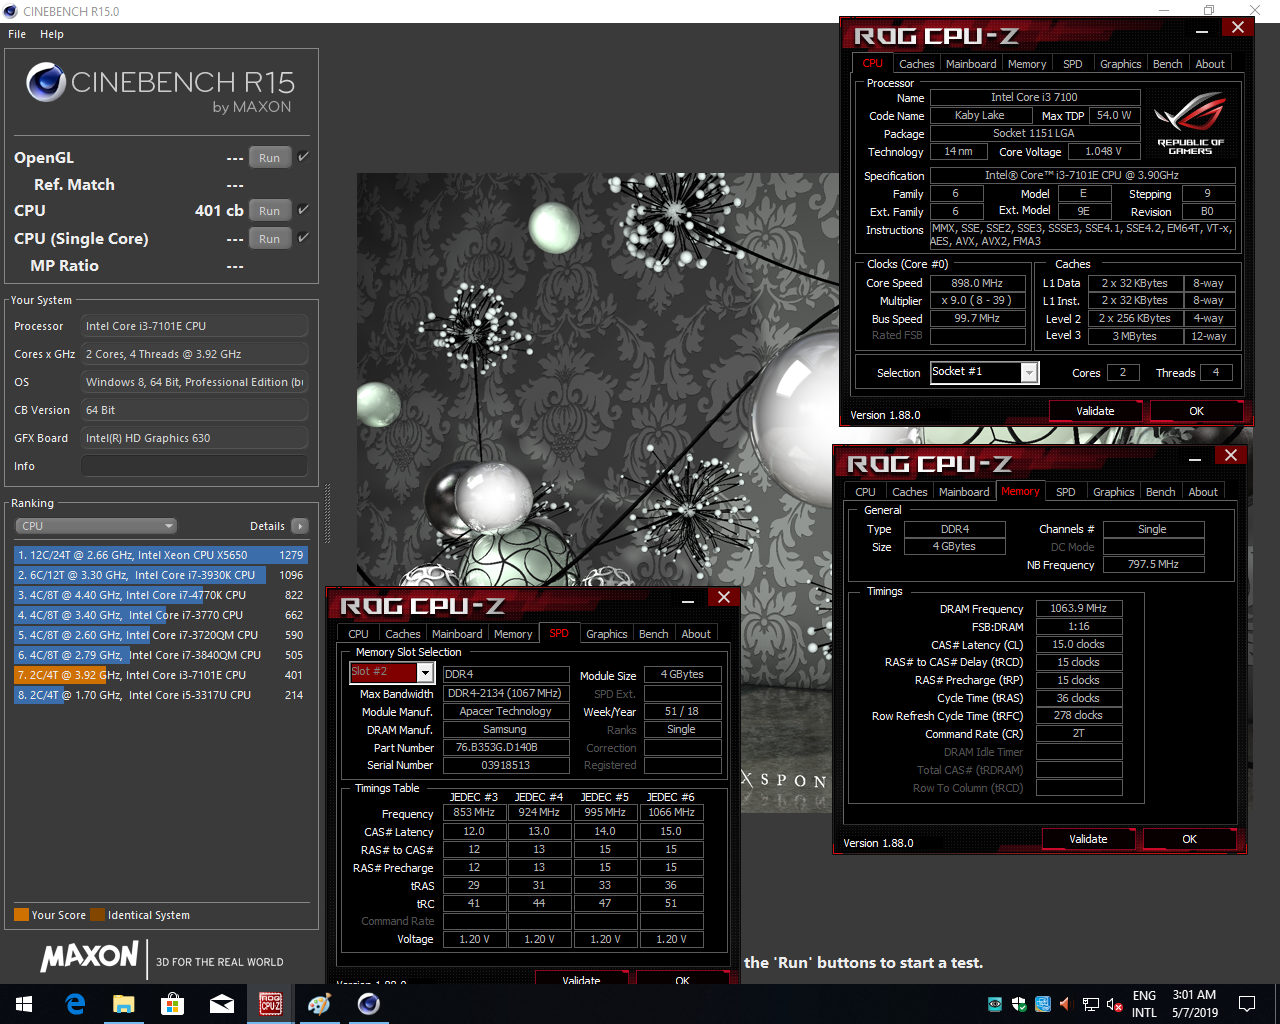Open the taskbar clock showing 3:01 AM
This screenshot has height=1024, width=1280.
click(1194, 1004)
